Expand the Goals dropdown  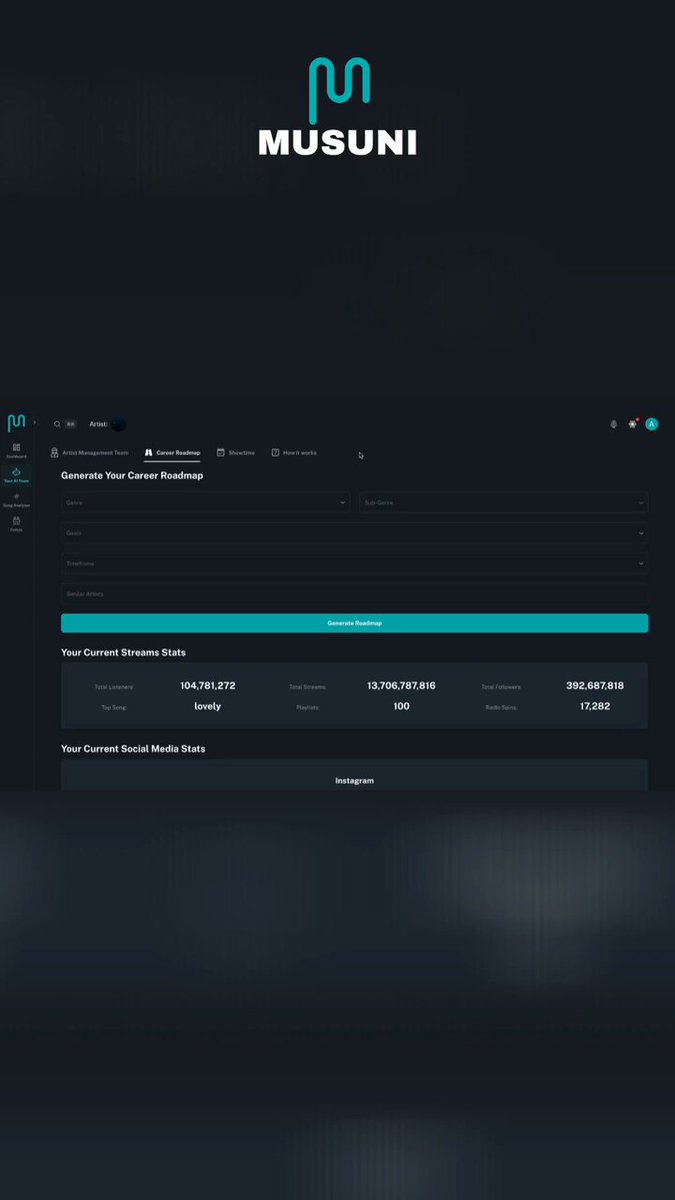coord(354,533)
